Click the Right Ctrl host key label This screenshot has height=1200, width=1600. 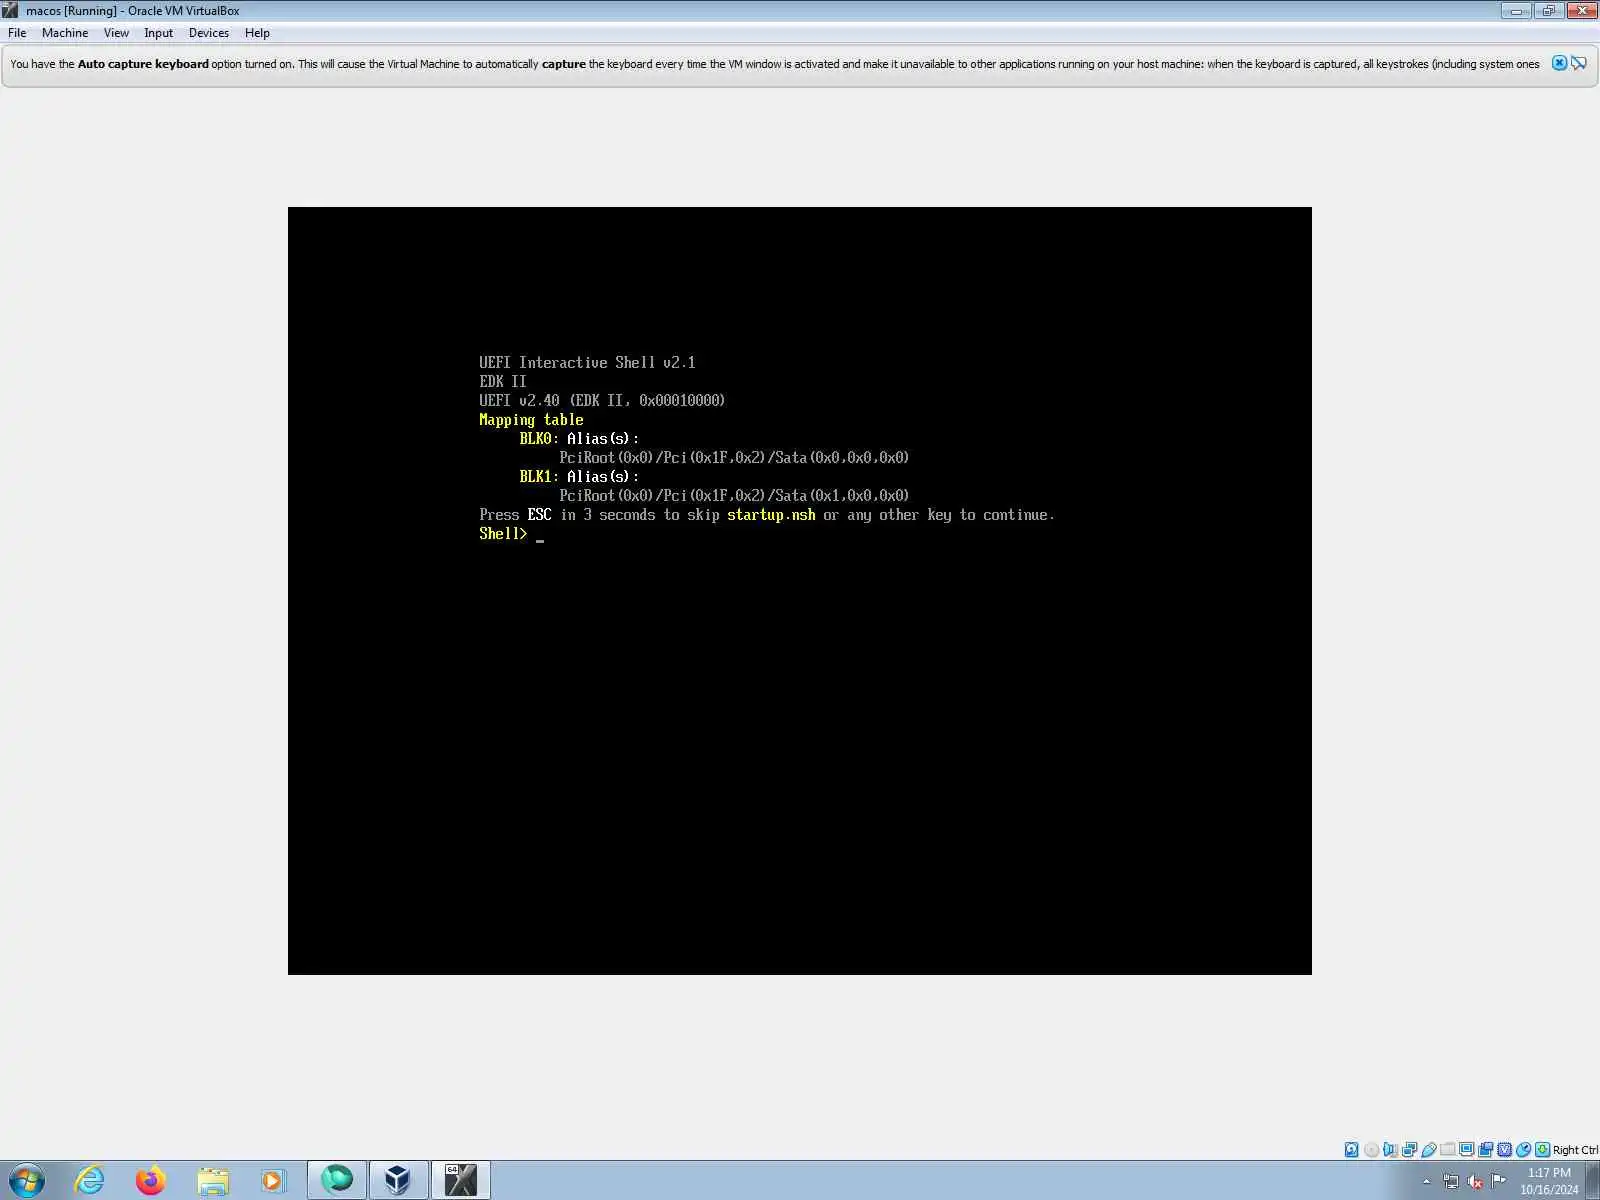click(x=1575, y=1150)
